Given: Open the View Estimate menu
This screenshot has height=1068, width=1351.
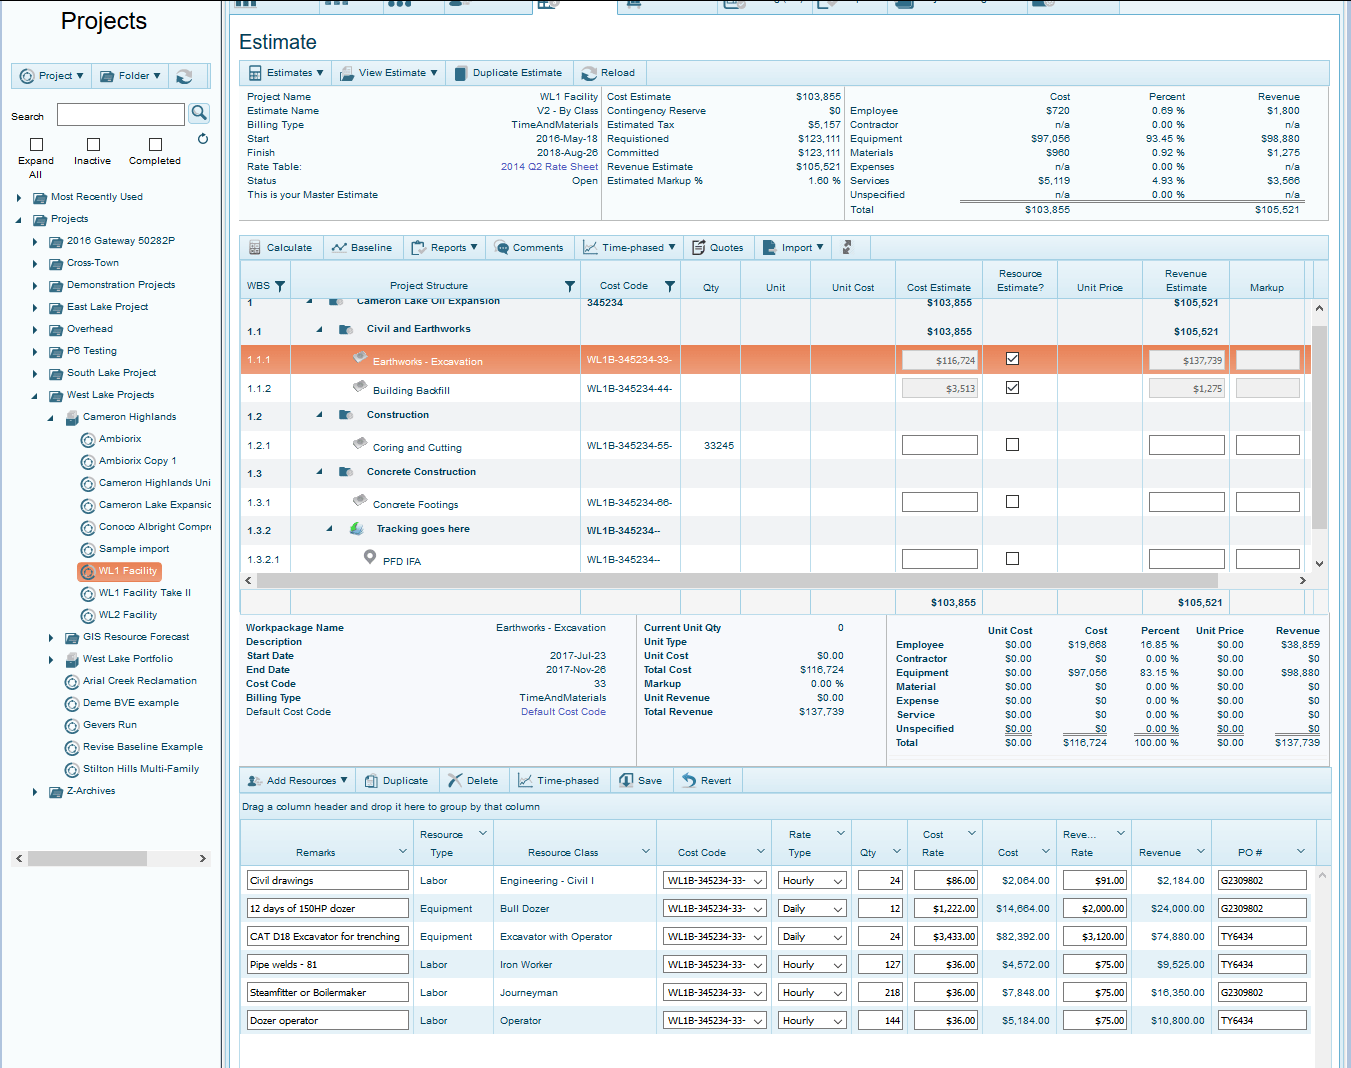Looking at the screenshot, I should coord(388,72).
